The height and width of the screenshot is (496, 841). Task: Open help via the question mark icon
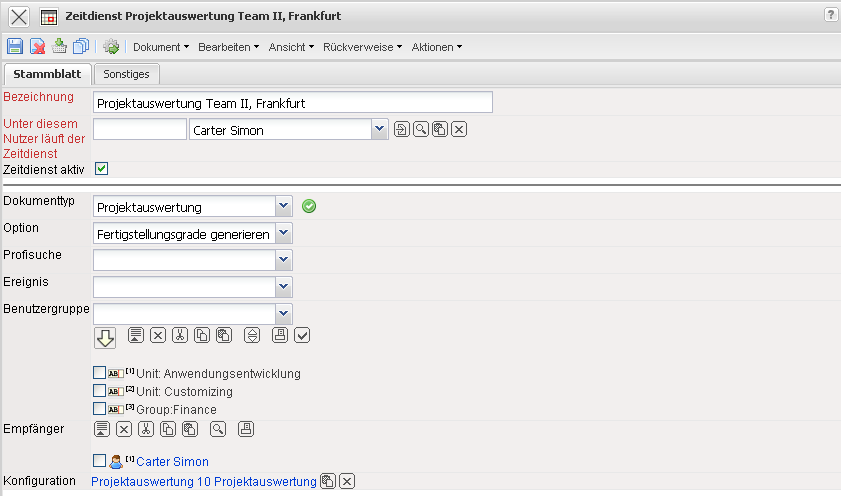831,14
